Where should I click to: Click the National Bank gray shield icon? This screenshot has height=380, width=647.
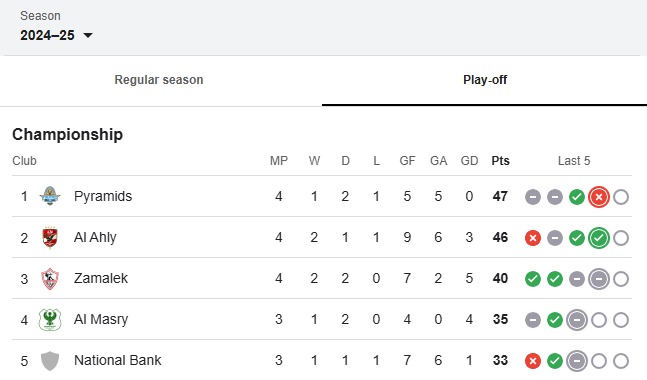[x=50, y=361]
